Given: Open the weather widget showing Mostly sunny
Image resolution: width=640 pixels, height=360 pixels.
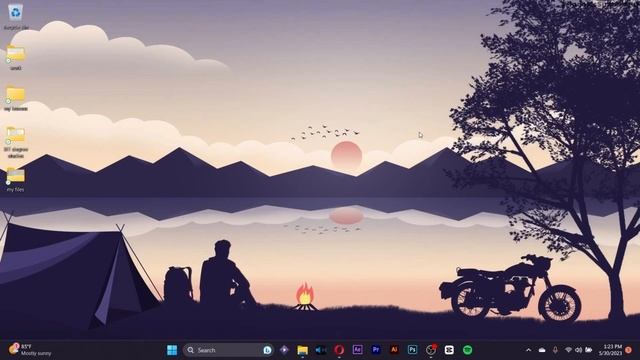Looking at the screenshot, I should [x=30, y=350].
